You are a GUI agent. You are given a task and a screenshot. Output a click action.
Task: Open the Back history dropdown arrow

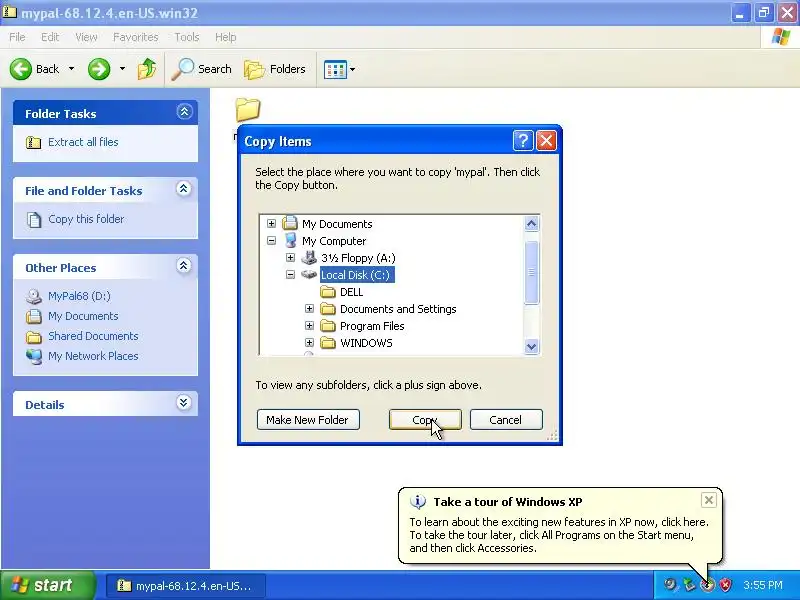click(71, 69)
